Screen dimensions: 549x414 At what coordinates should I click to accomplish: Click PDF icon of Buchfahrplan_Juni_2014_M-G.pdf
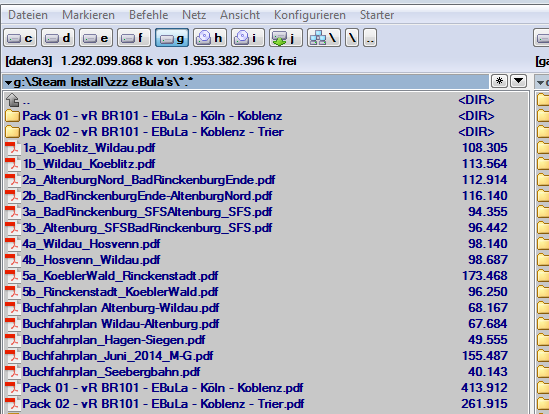(12, 356)
